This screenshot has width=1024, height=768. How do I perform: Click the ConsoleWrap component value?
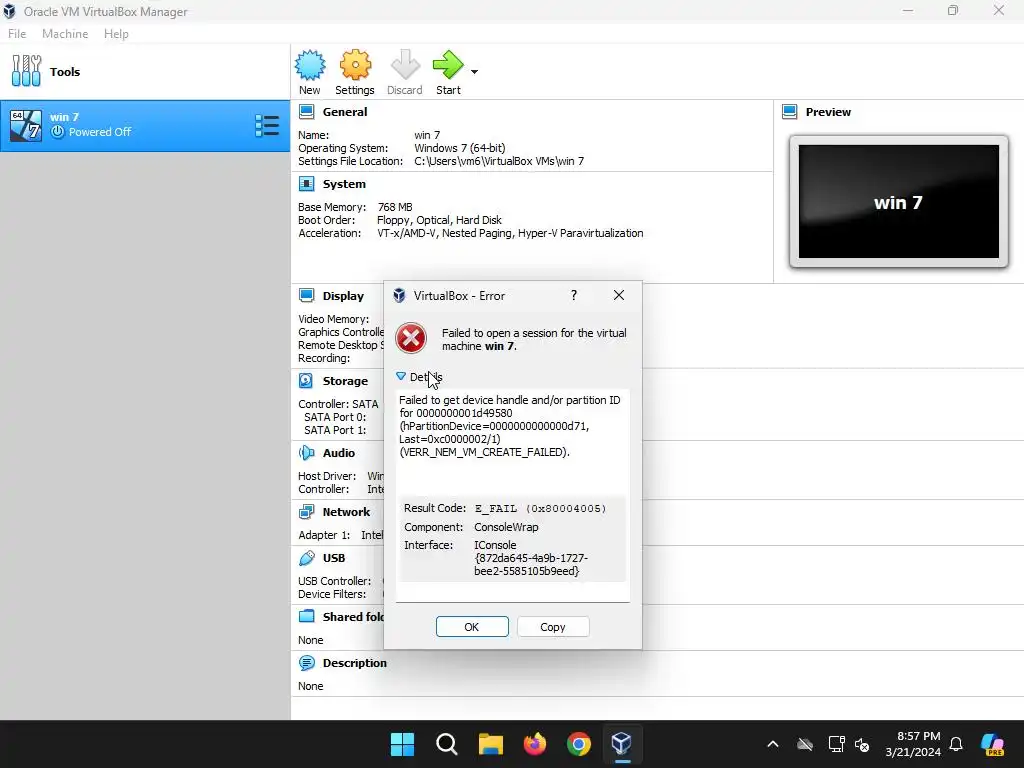506,527
